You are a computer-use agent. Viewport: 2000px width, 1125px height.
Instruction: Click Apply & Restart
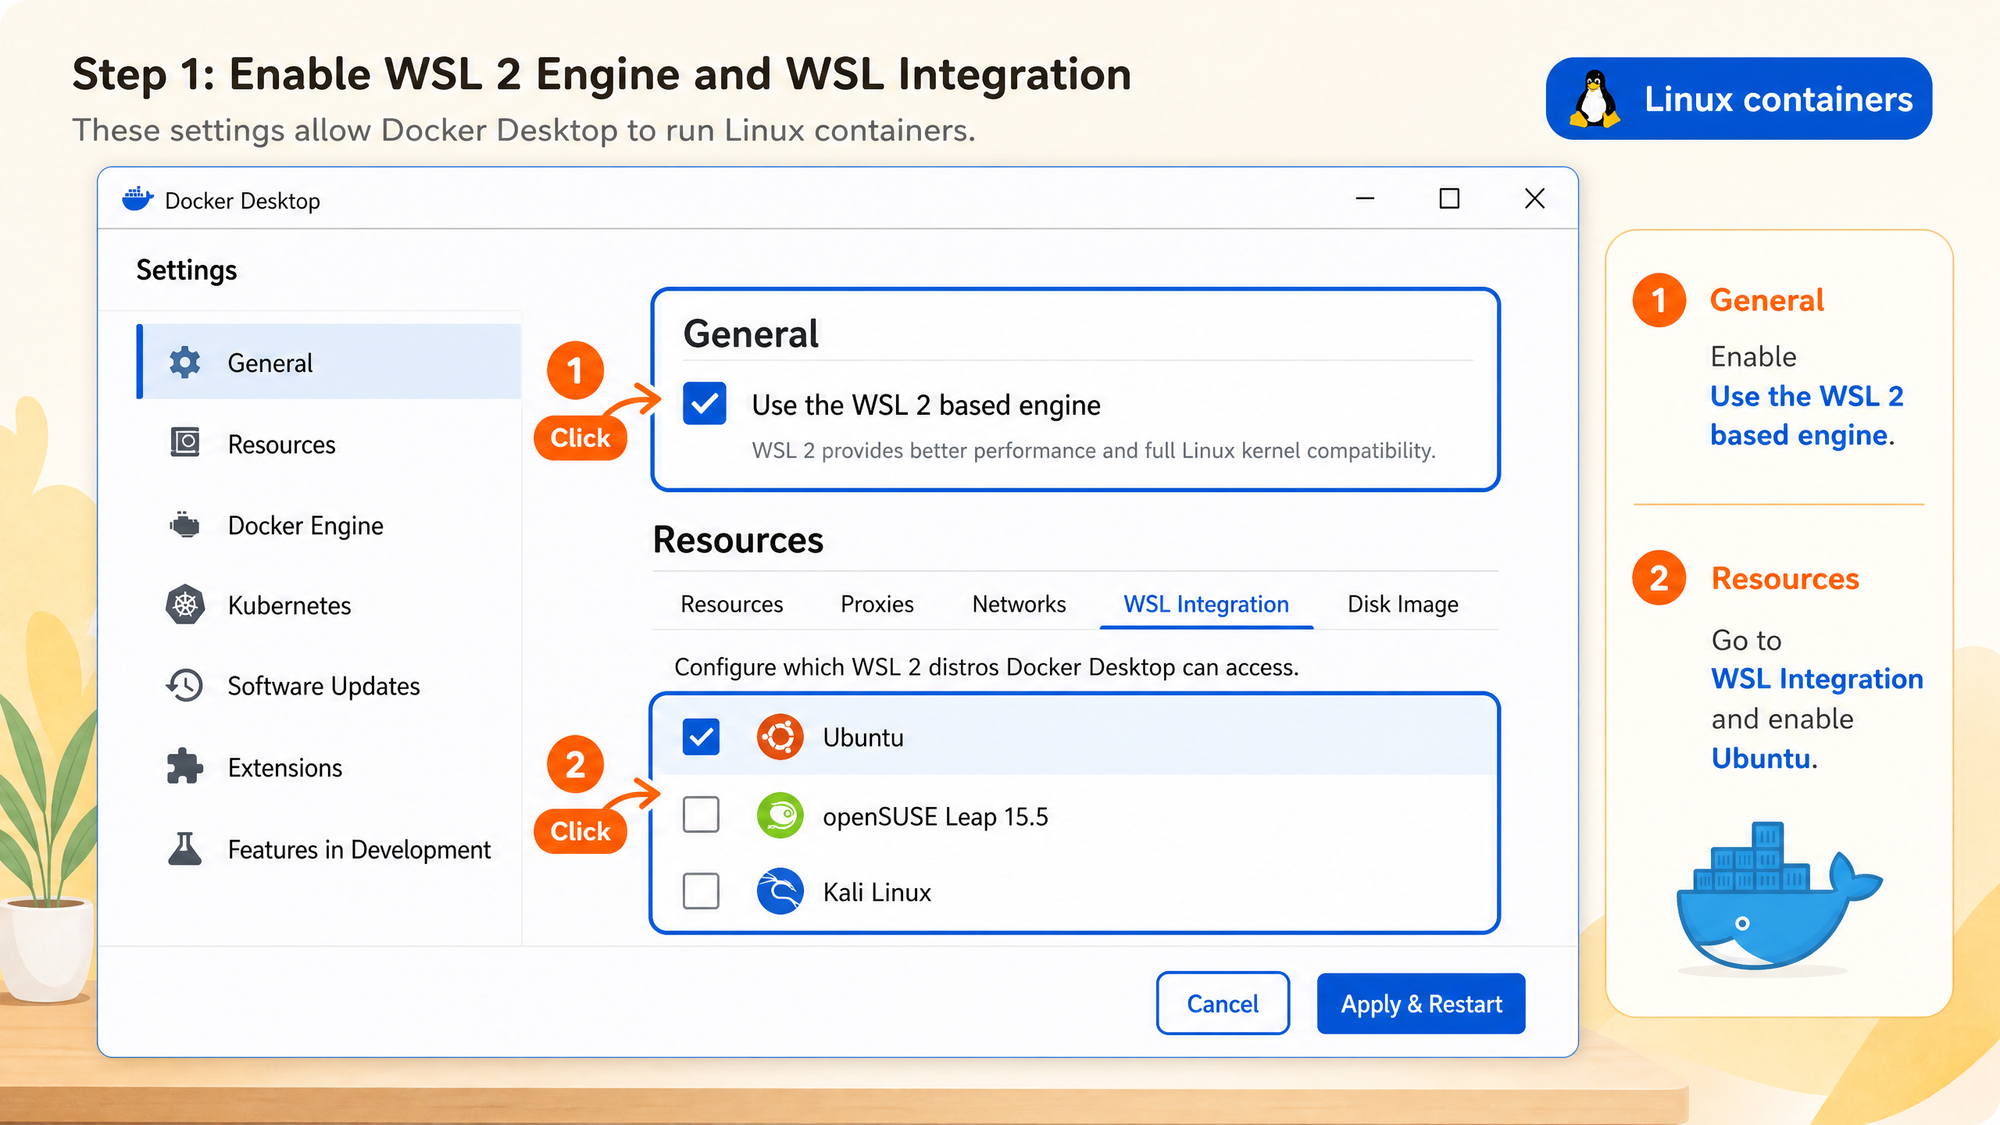click(x=1421, y=1003)
